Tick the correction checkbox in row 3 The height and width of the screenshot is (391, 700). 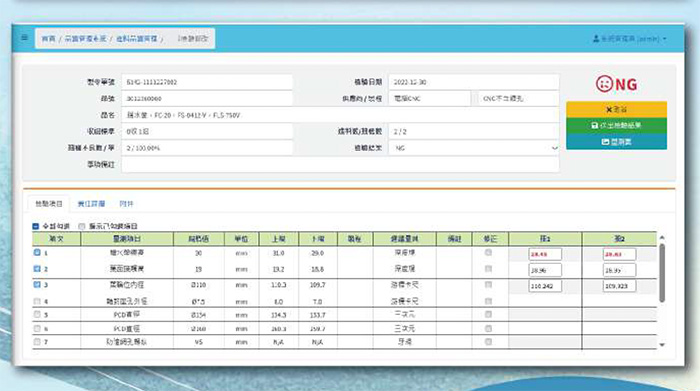tap(488, 285)
